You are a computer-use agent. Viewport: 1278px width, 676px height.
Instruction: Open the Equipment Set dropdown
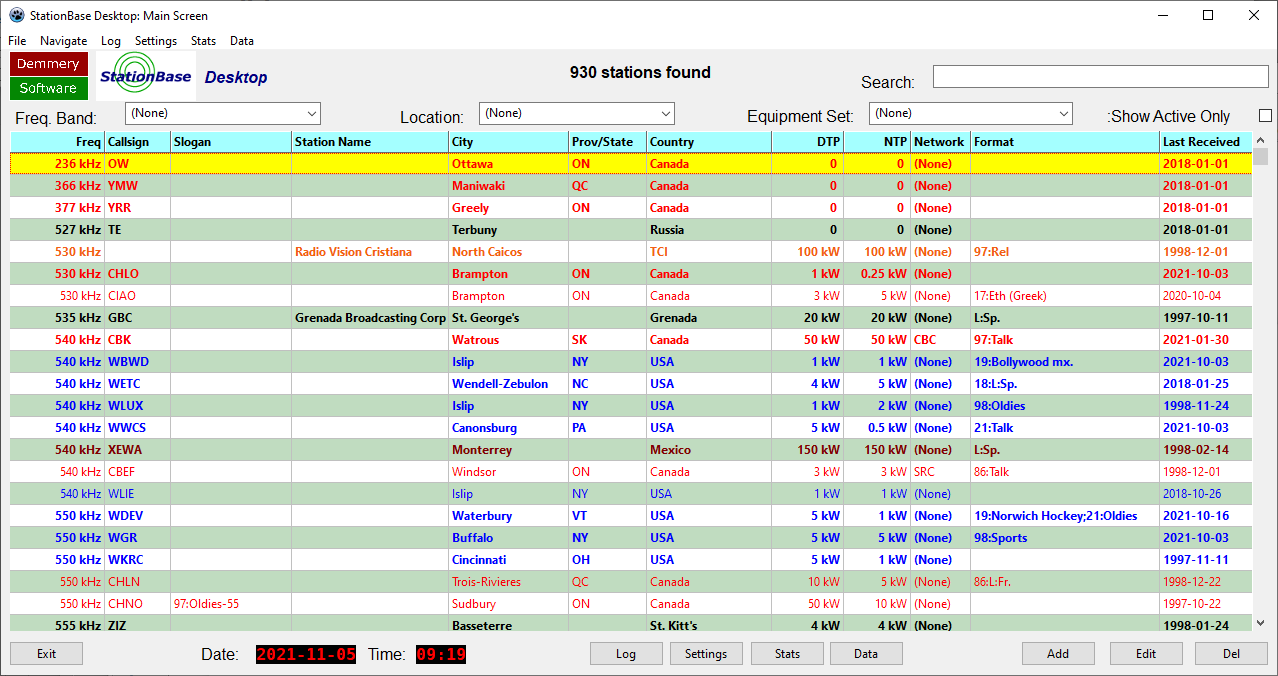tap(970, 114)
